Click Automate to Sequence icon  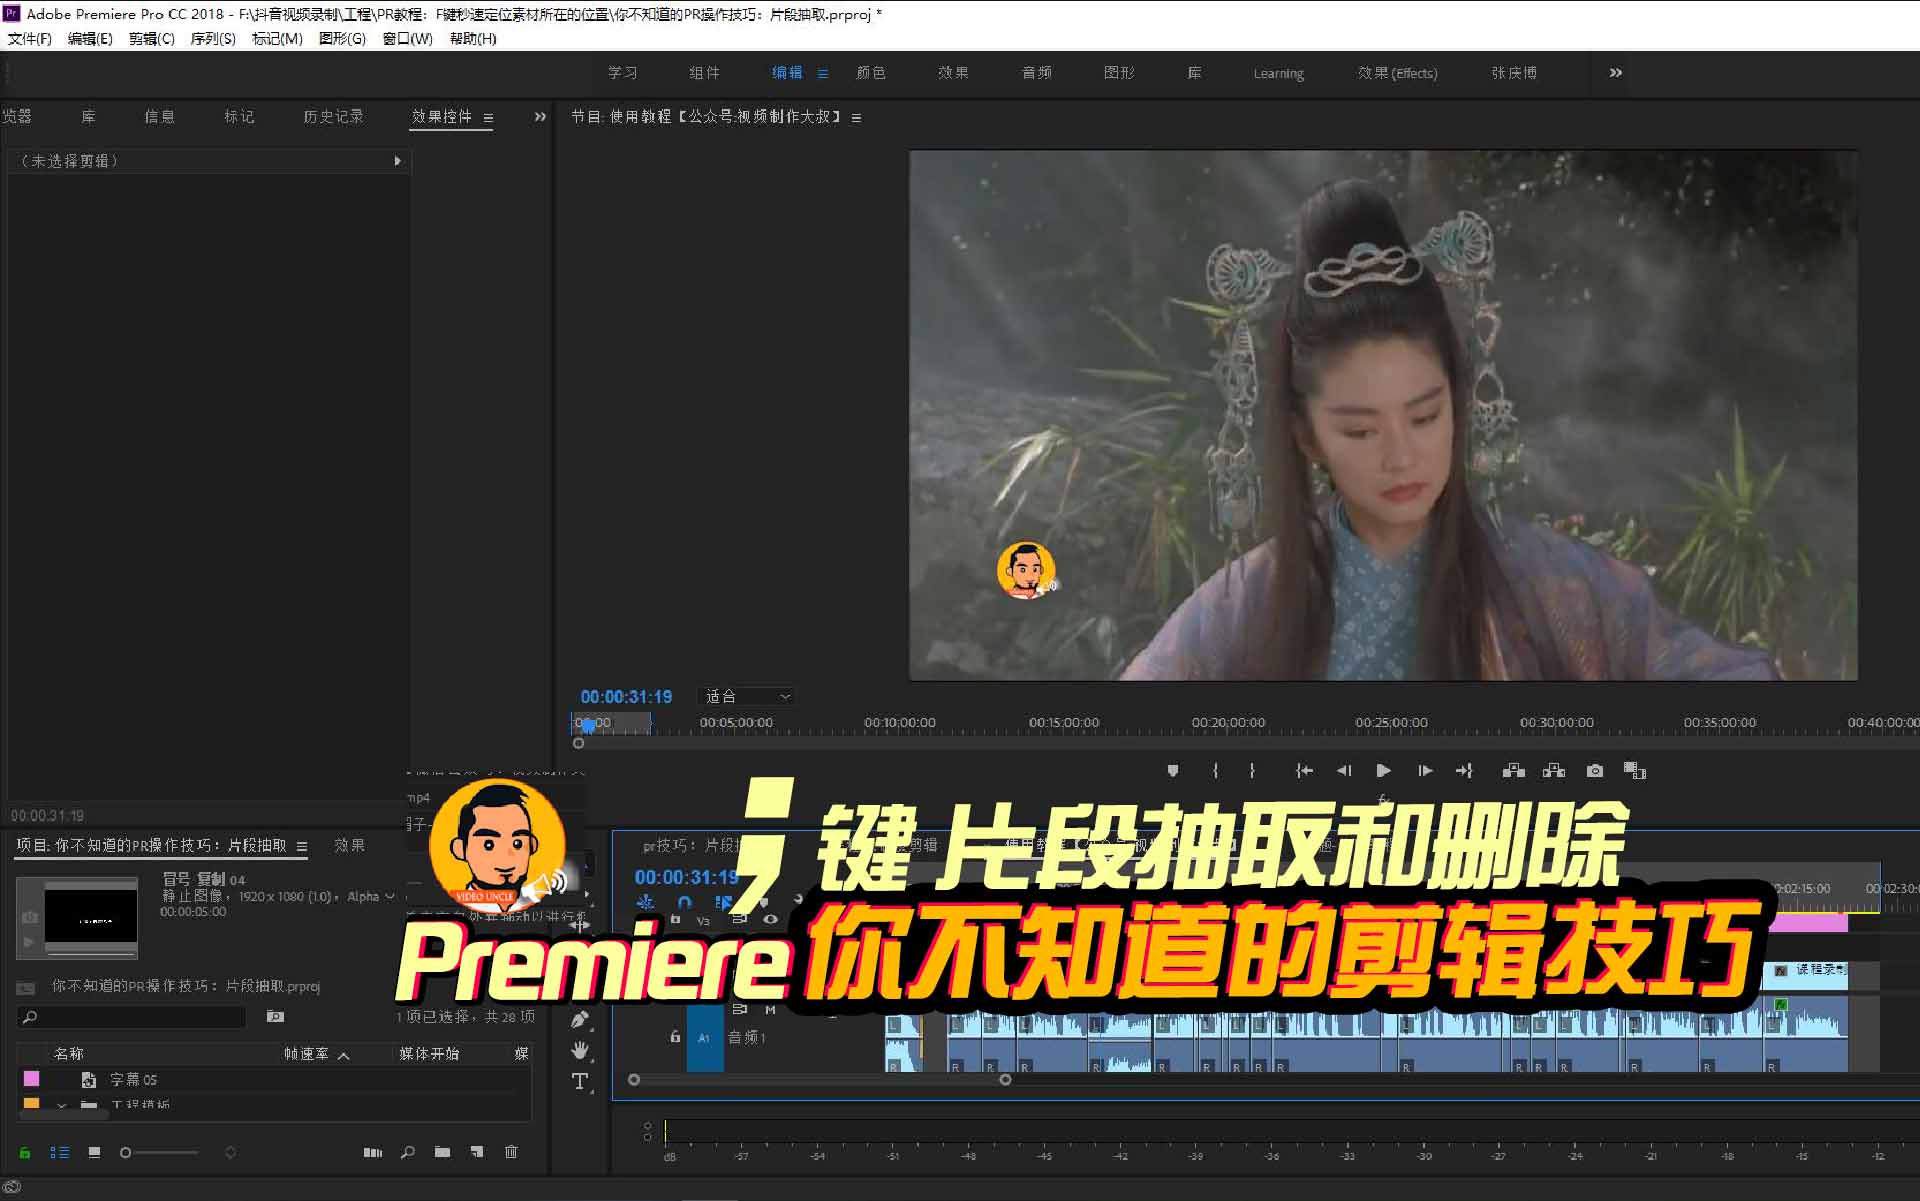[x=373, y=1152]
